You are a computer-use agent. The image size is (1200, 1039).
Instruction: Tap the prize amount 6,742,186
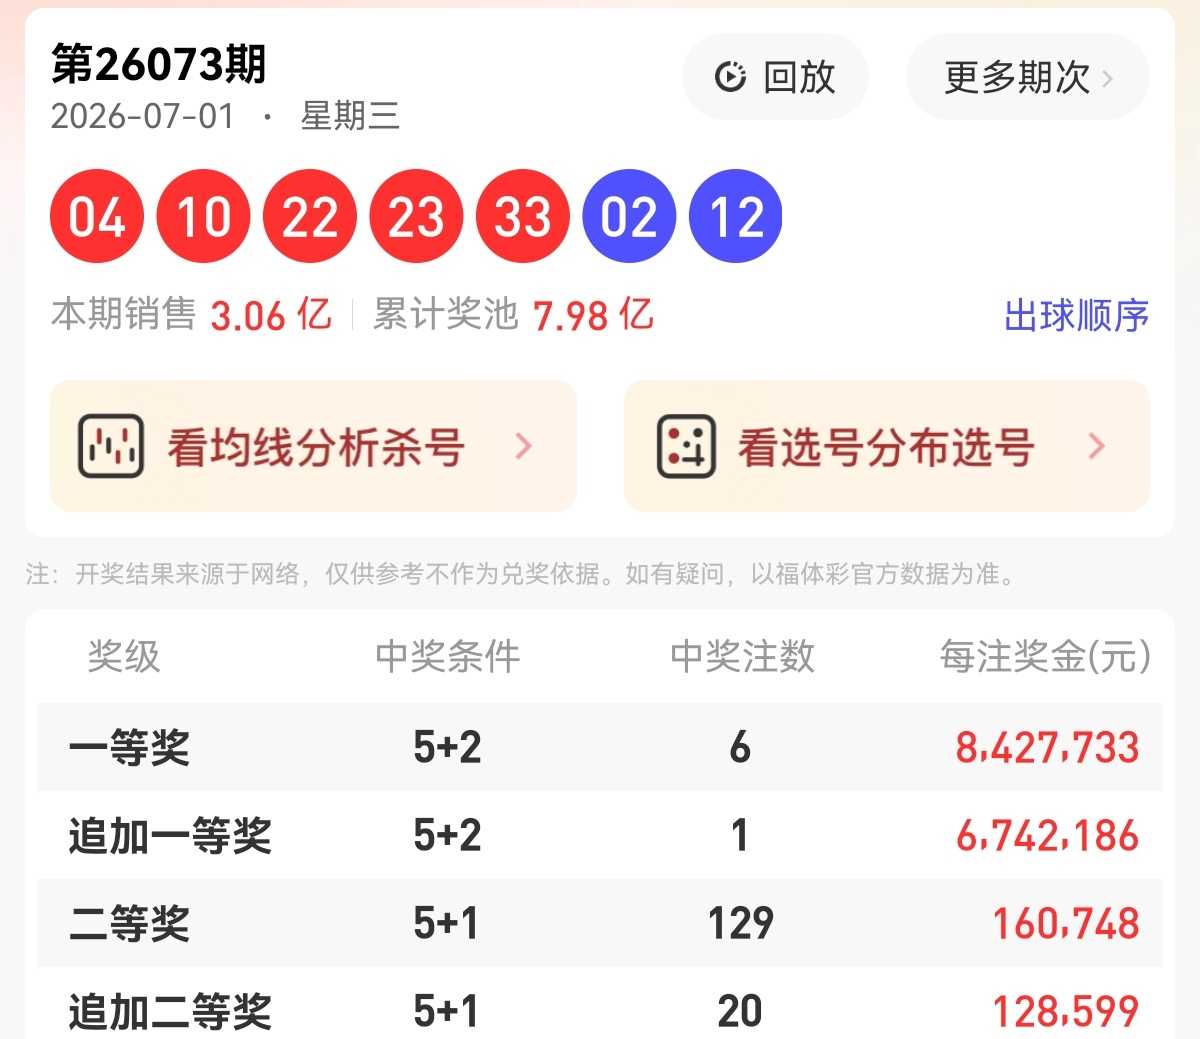(x=1047, y=836)
